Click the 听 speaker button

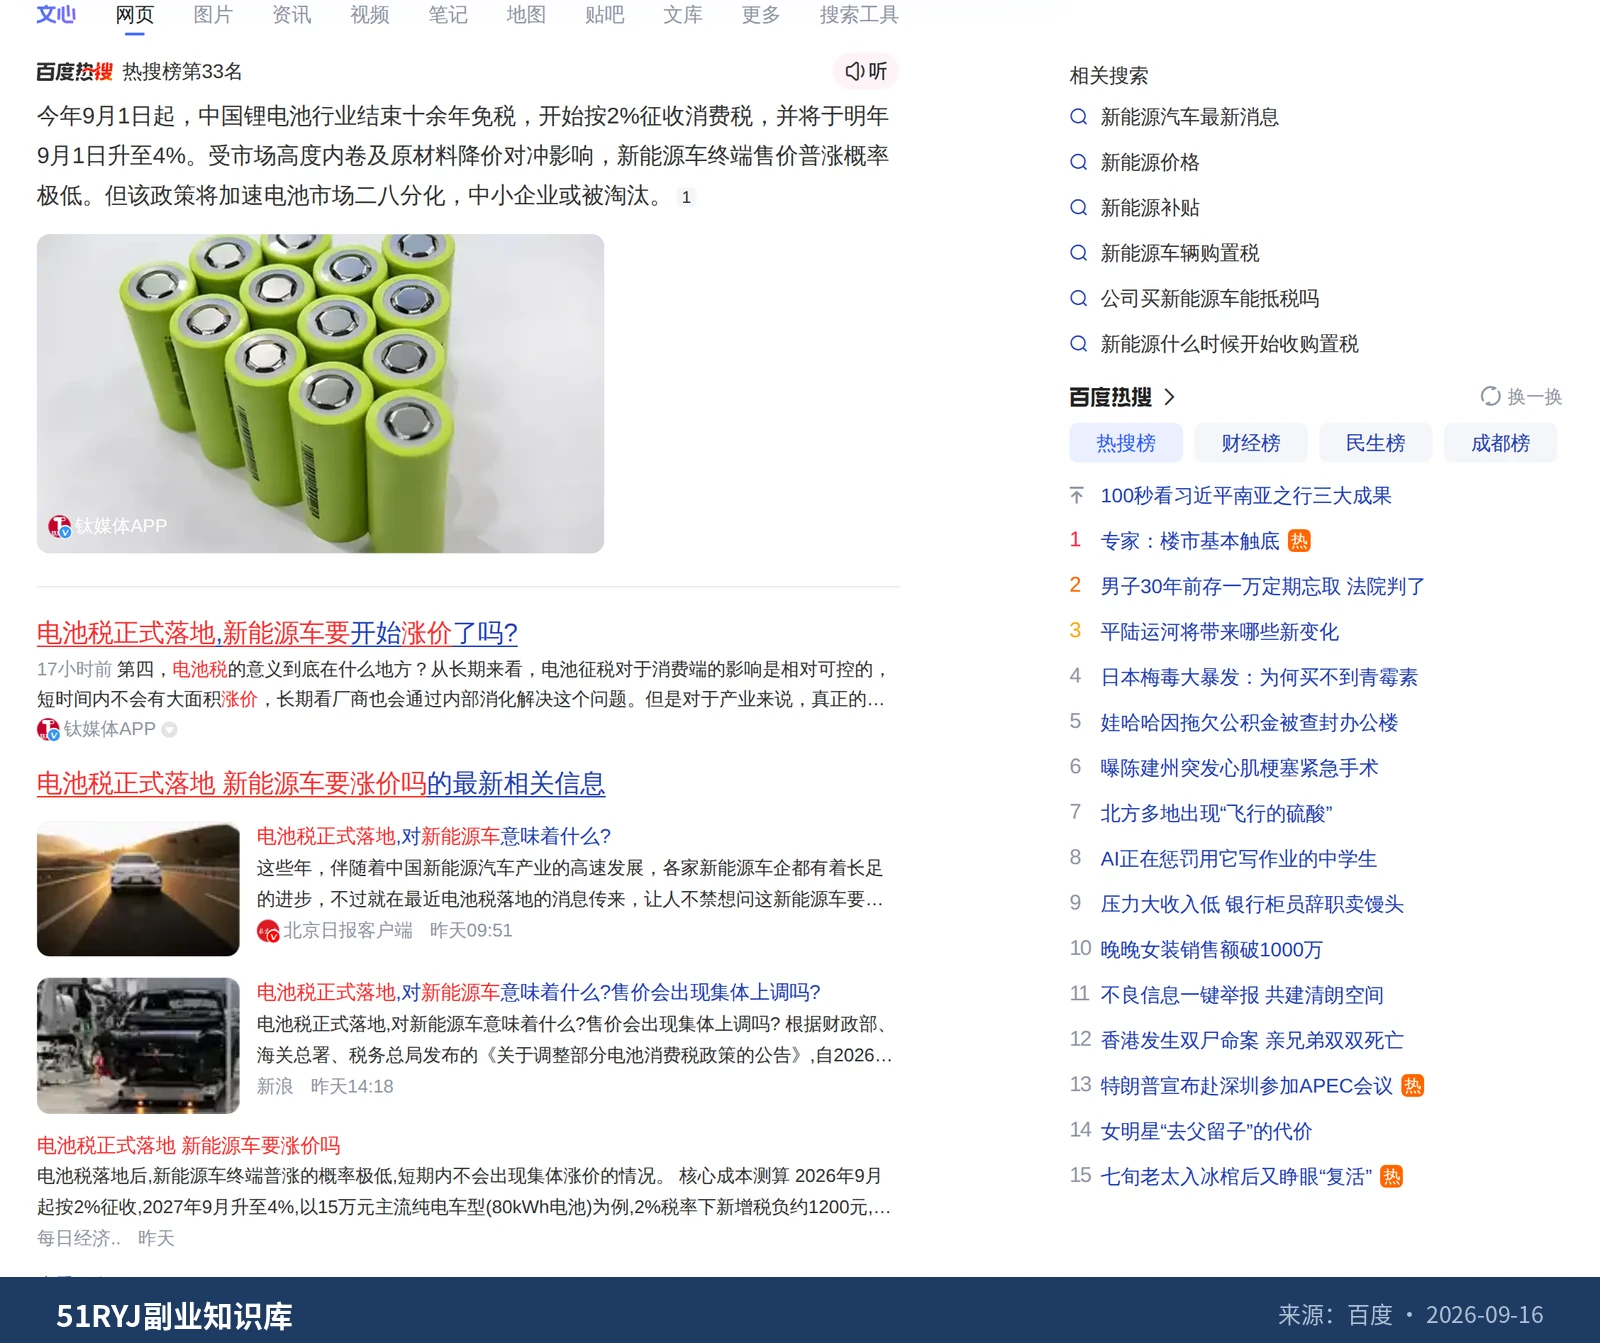pos(866,71)
